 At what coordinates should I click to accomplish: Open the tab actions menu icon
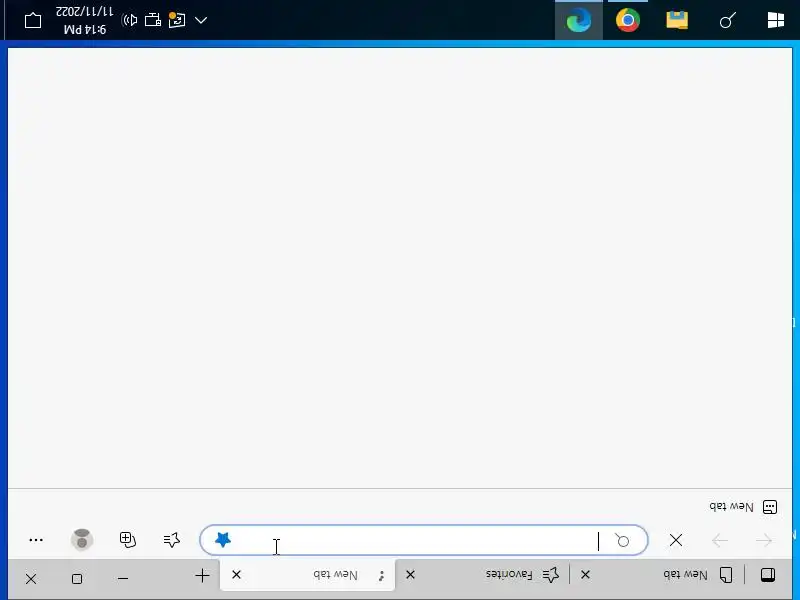768,575
